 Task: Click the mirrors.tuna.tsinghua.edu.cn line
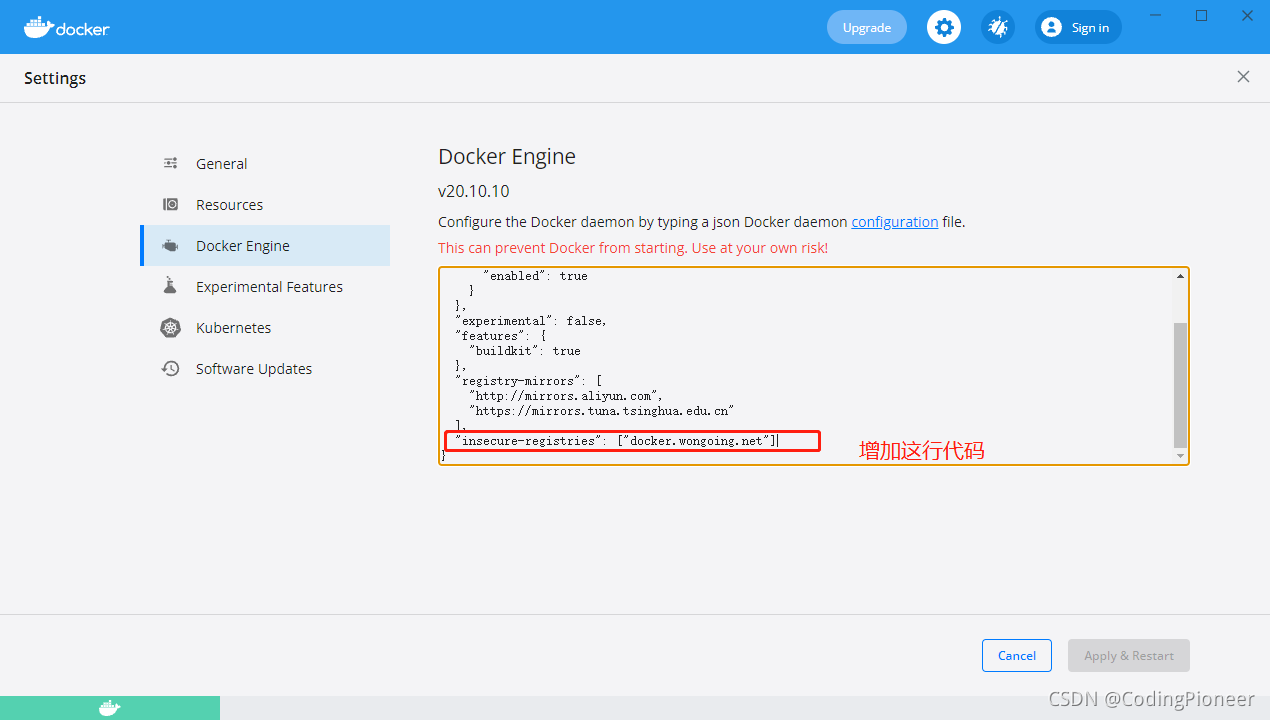point(602,411)
